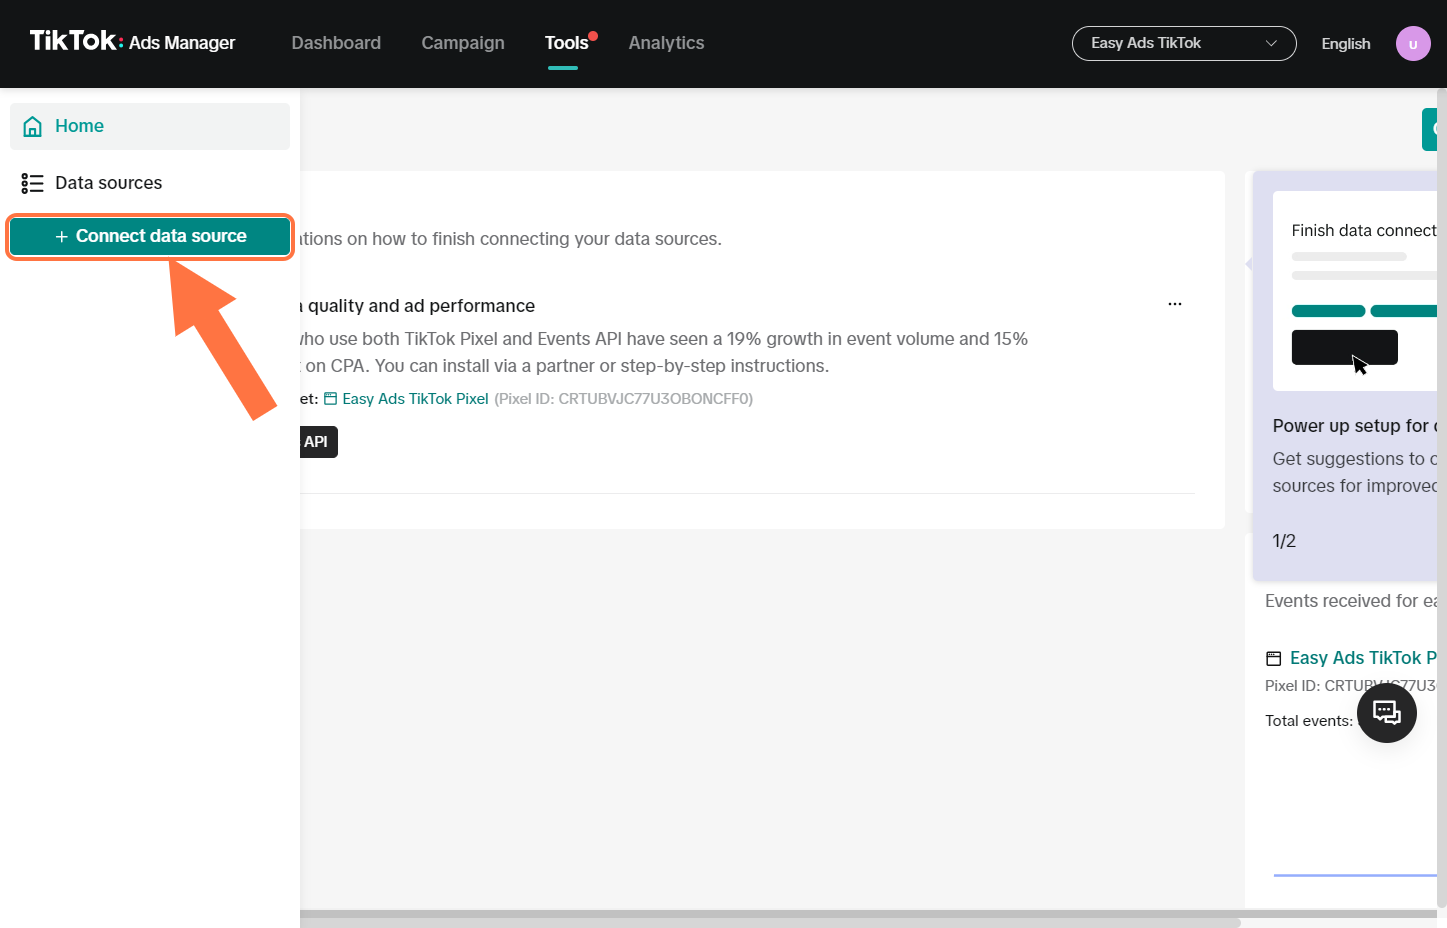1447x928 pixels.
Task: Open the Easy Ads TikTok account dropdown
Action: (x=1183, y=43)
